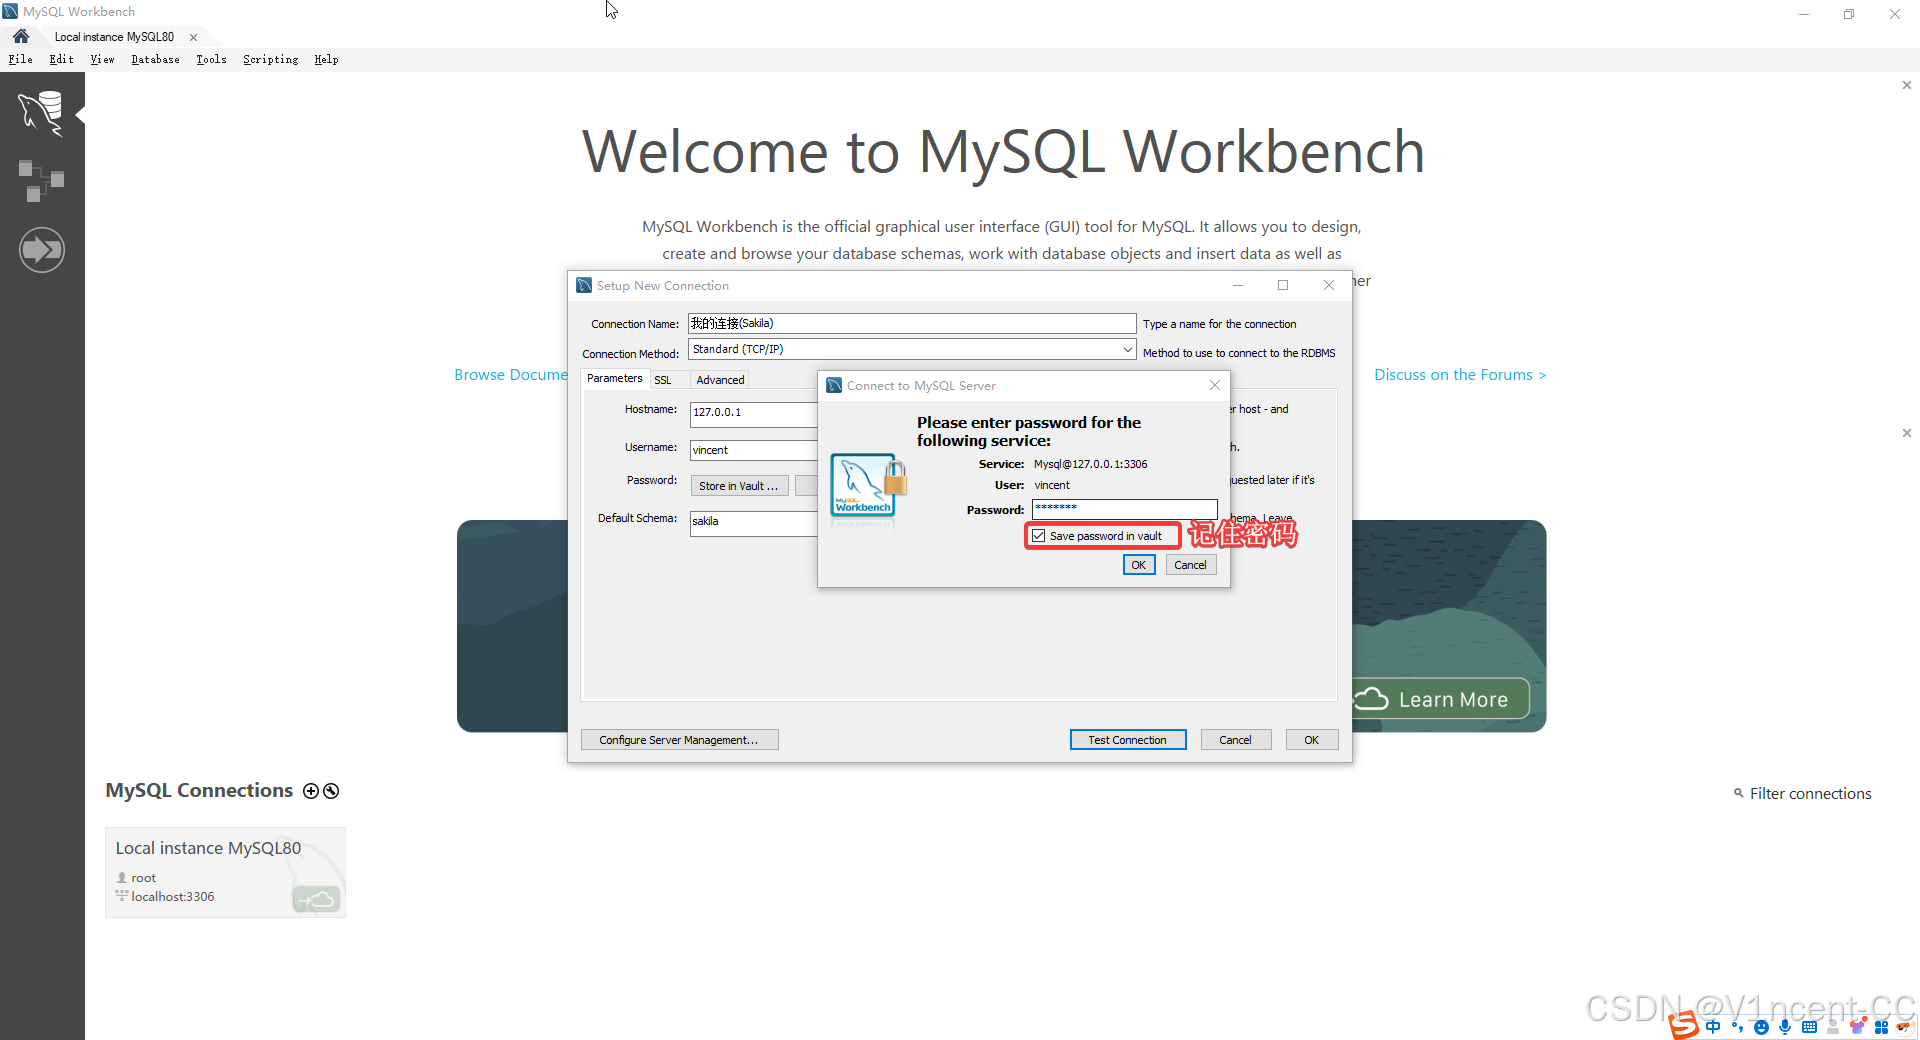Image resolution: width=1920 pixels, height=1040 pixels.
Task: Open the Home tab icon
Action: (x=21, y=36)
